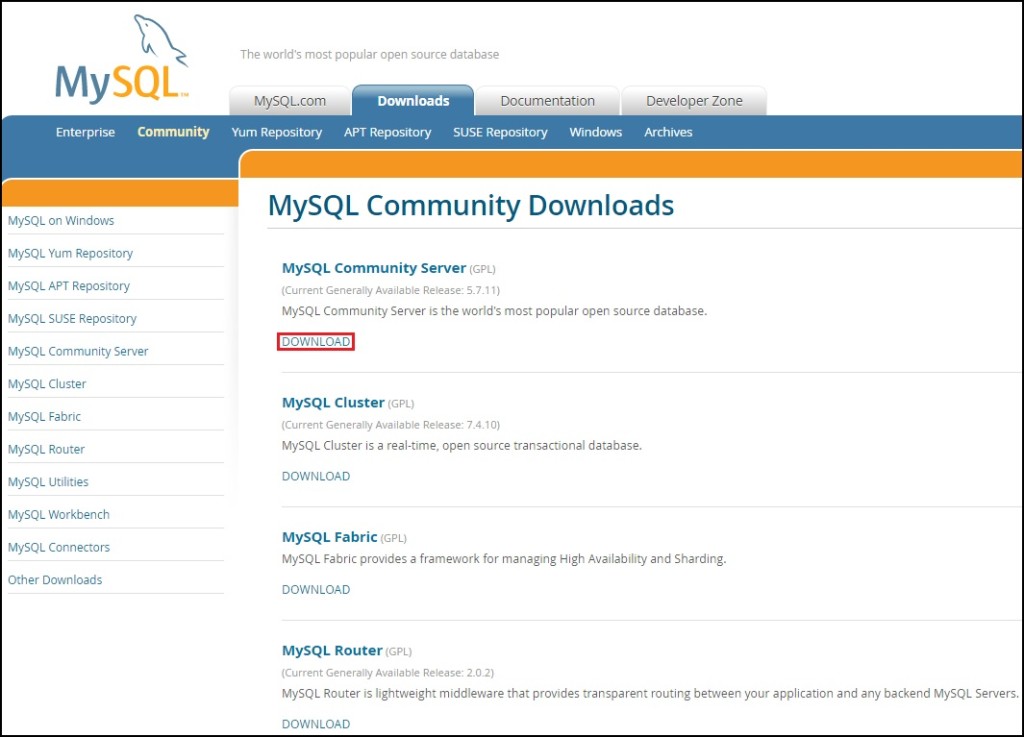Open the Developer Zone tab
The width and height of the screenshot is (1024, 737).
coord(694,101)
